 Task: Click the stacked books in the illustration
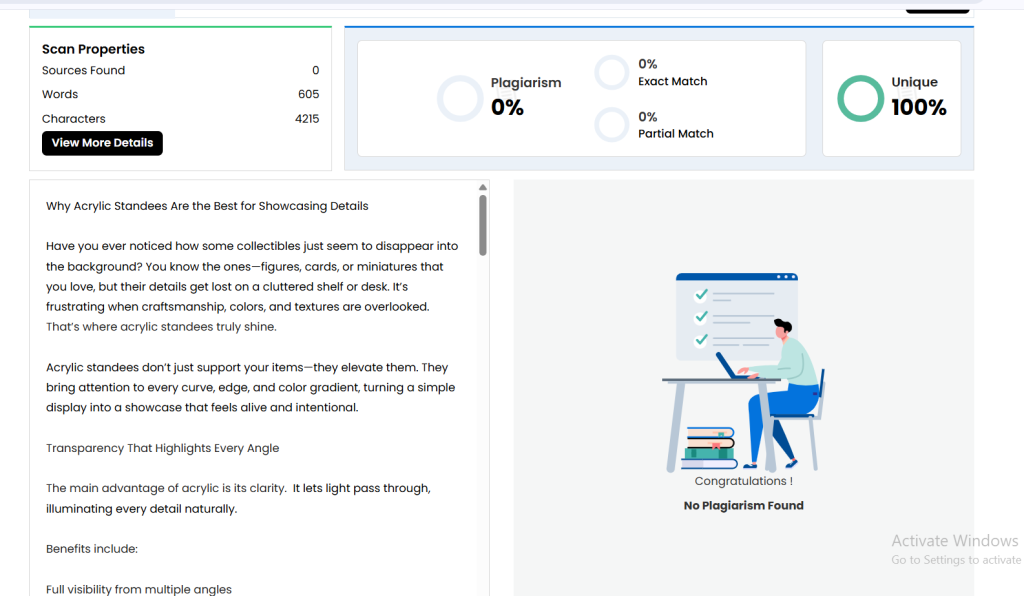[709, 447]
